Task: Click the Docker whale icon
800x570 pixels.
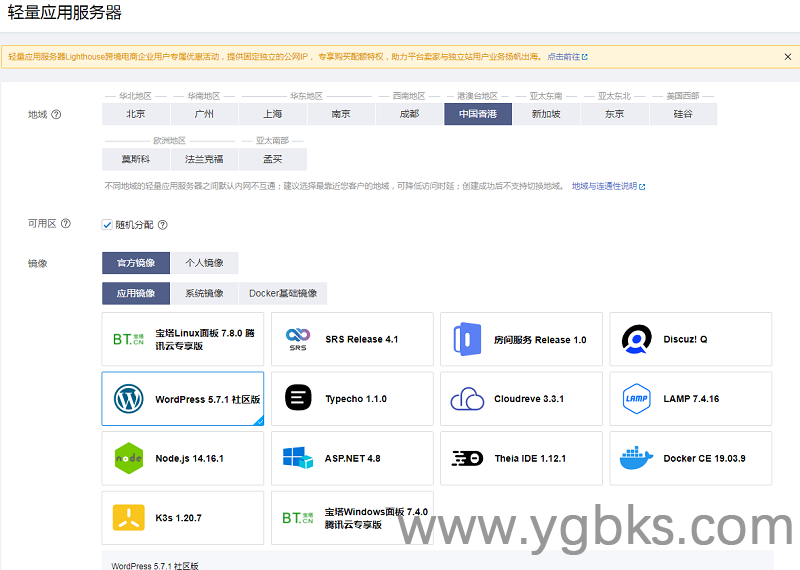Action: [x=636, y=458]
